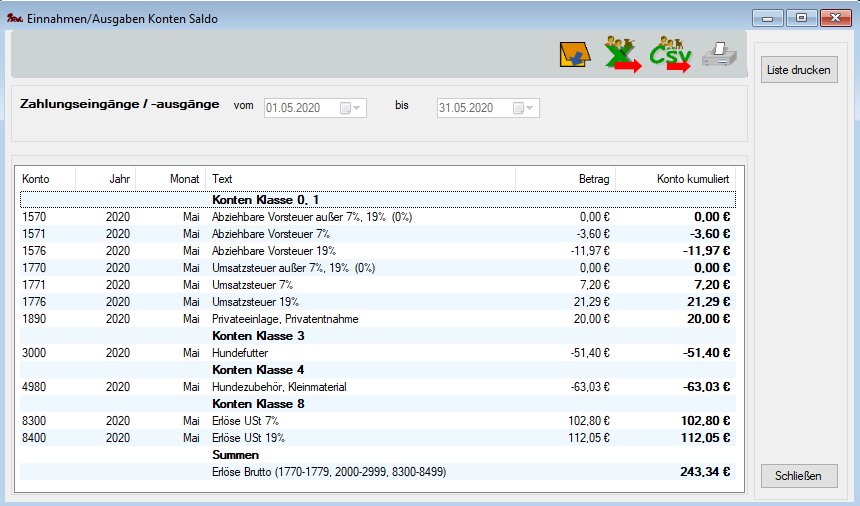Click the orange folder import icon
Screen dimensions: 860x506
point(574,55)
